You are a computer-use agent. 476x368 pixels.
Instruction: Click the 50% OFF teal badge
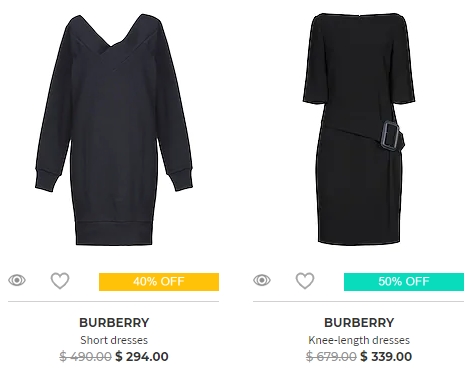point(404,282)
